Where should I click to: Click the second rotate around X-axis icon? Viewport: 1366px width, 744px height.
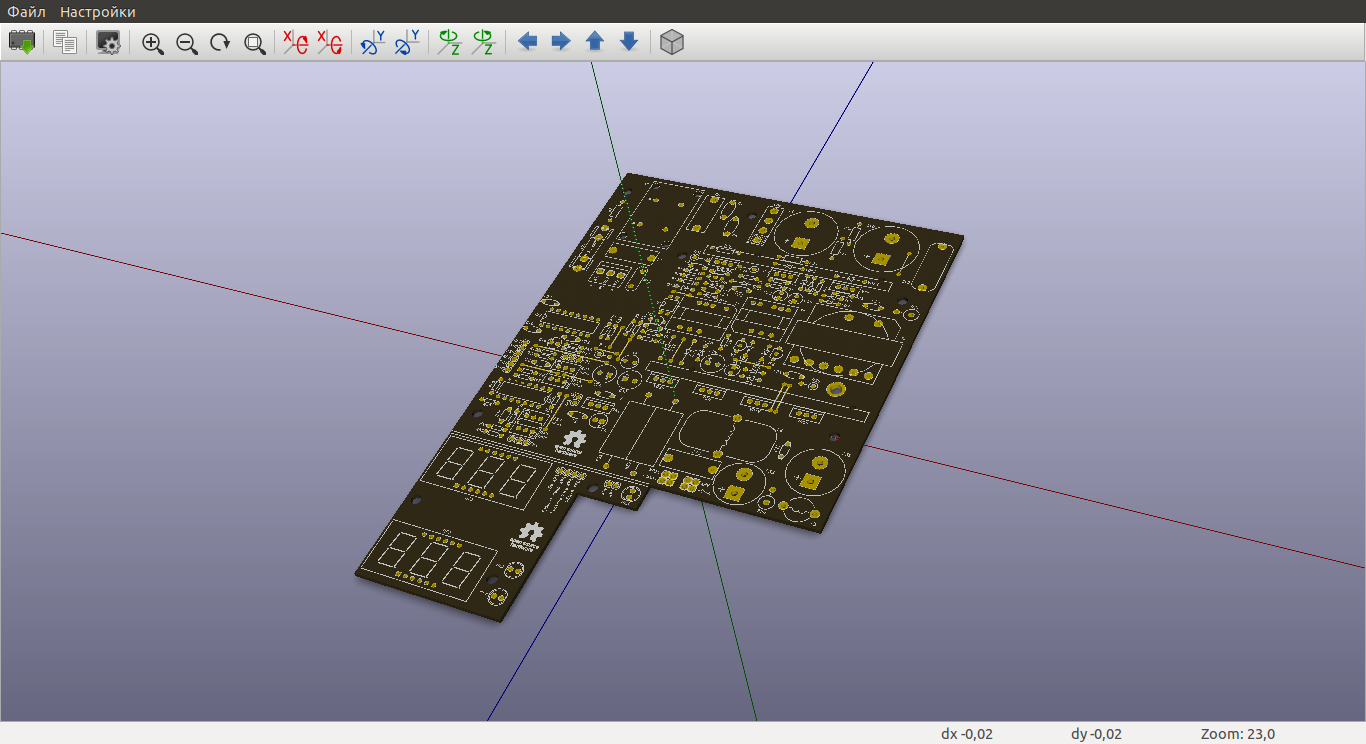click(329, 42)
